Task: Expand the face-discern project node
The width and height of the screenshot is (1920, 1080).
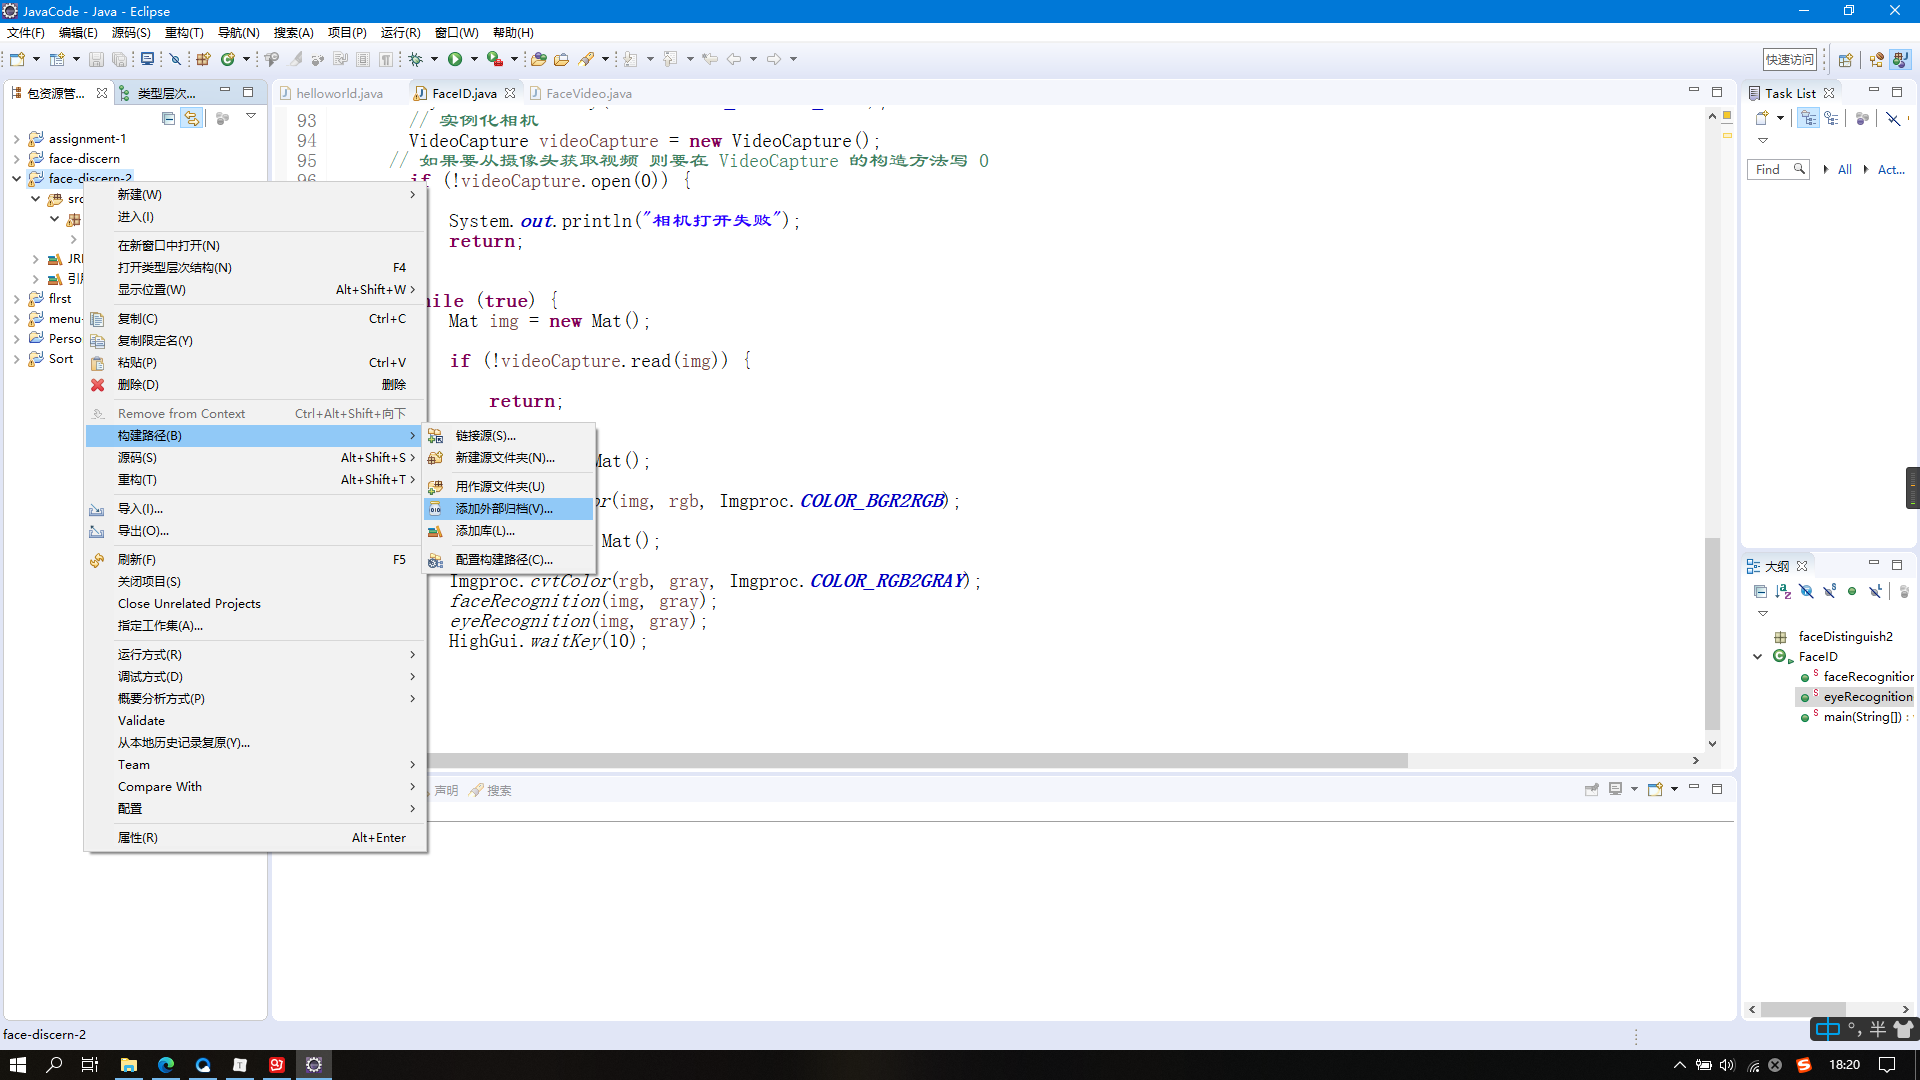Action: 17,159
